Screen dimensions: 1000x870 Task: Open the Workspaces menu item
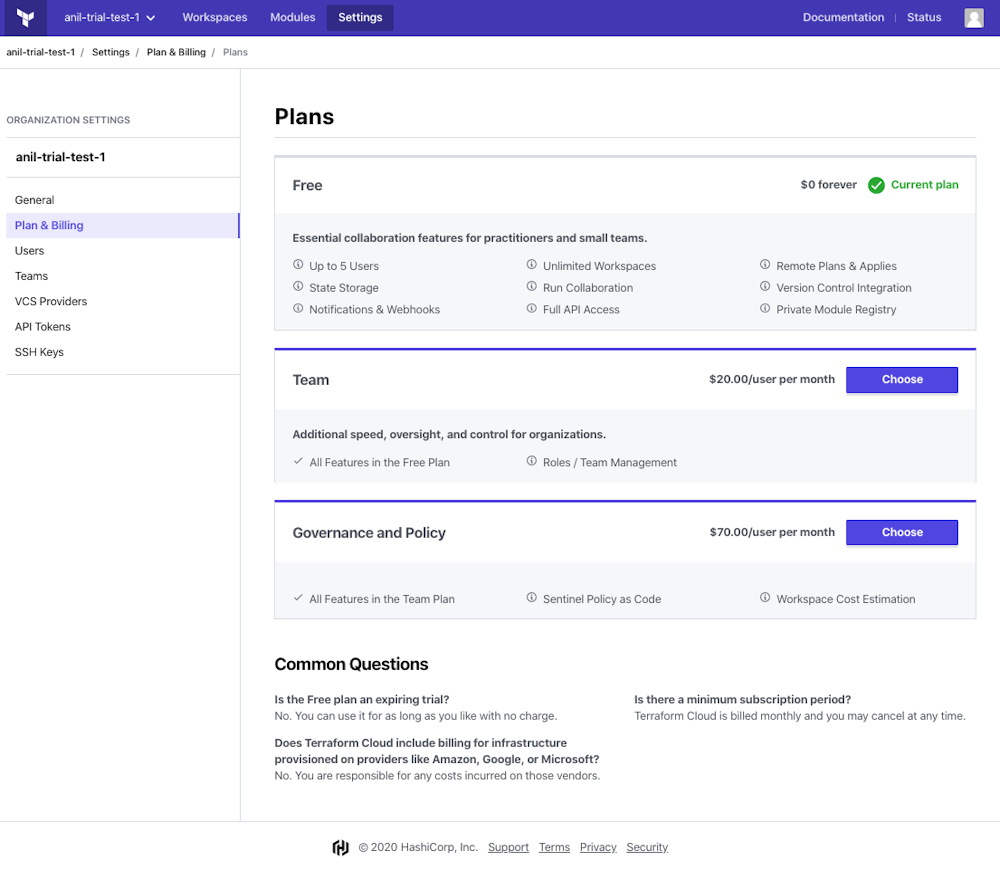pos(214,17)
